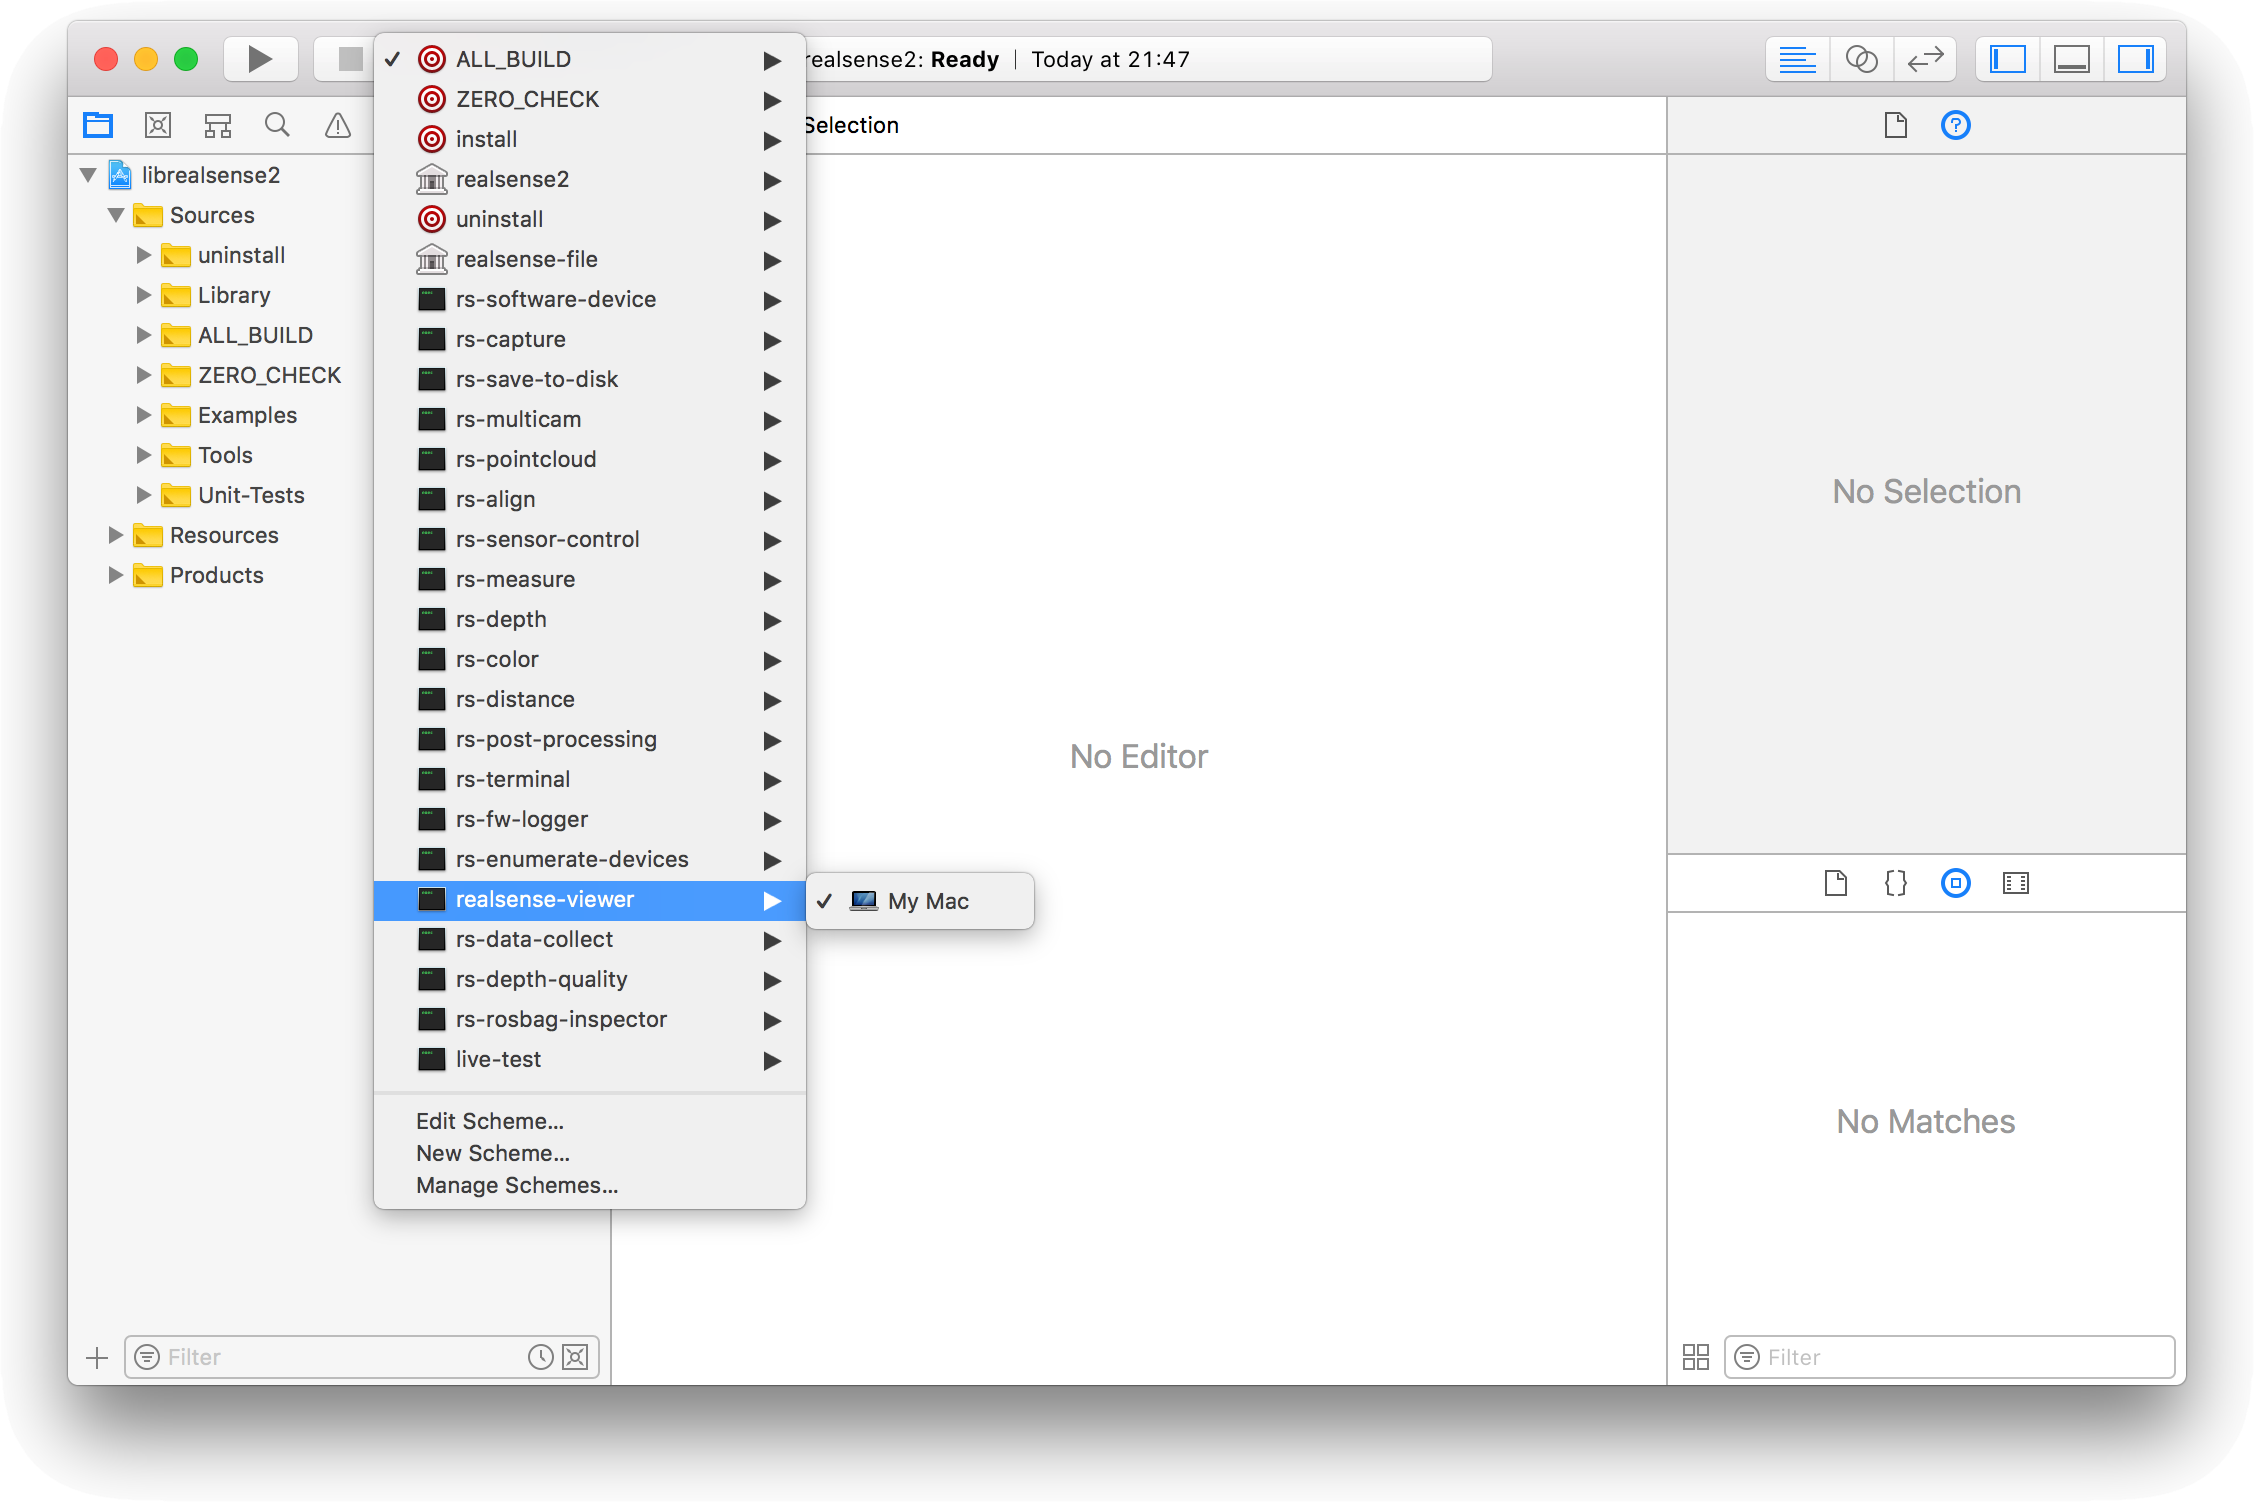Select the rs-pointcloud scheme
The height and width of the screenshot is (1502, 2254).
[526, 459]
